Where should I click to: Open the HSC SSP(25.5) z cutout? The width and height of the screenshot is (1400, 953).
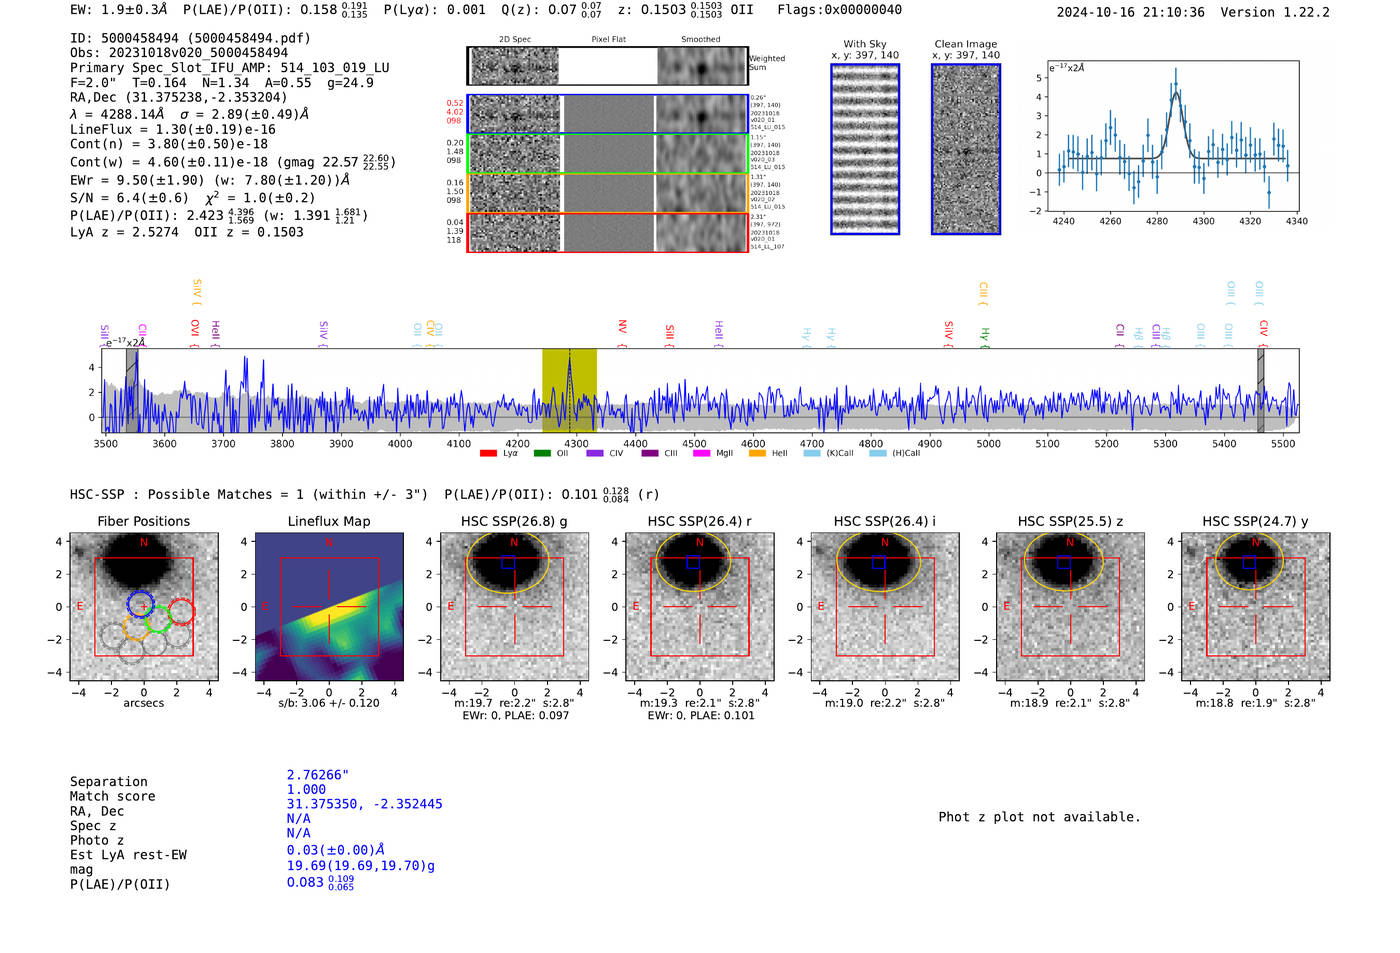click(1070, 606)
